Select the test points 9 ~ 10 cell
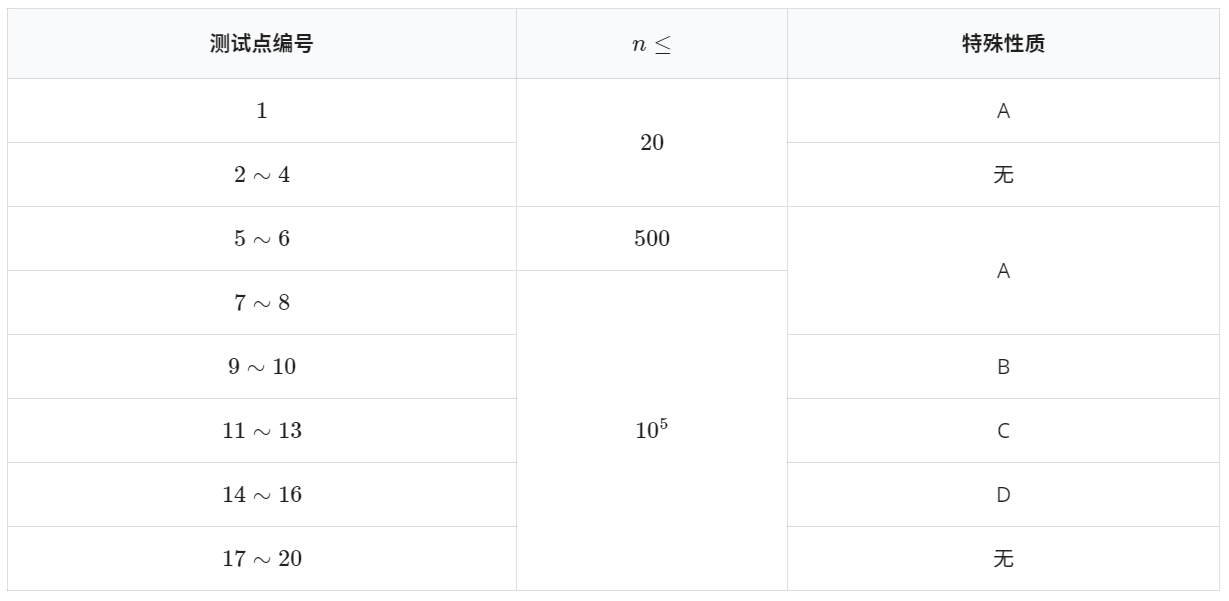This screenshot has height=601, width=1229. (x=262, y=367)
